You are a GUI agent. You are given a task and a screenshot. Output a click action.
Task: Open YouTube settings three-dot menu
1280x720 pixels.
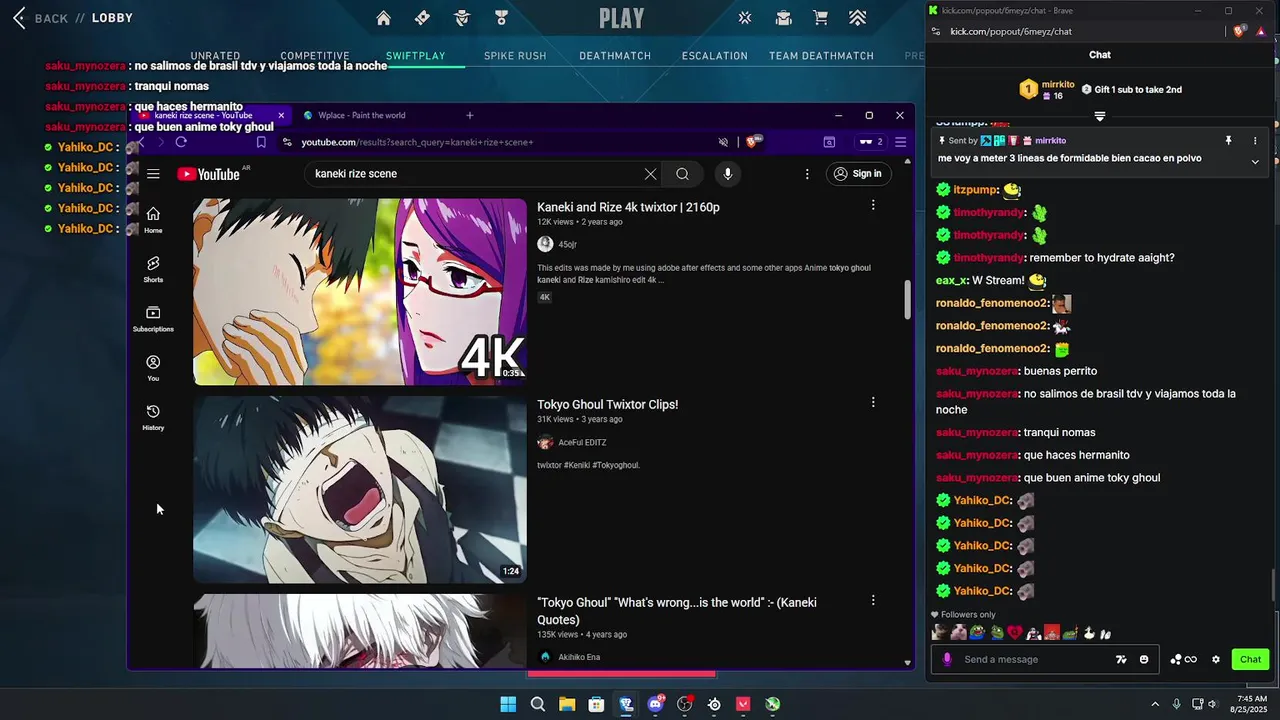807,174
